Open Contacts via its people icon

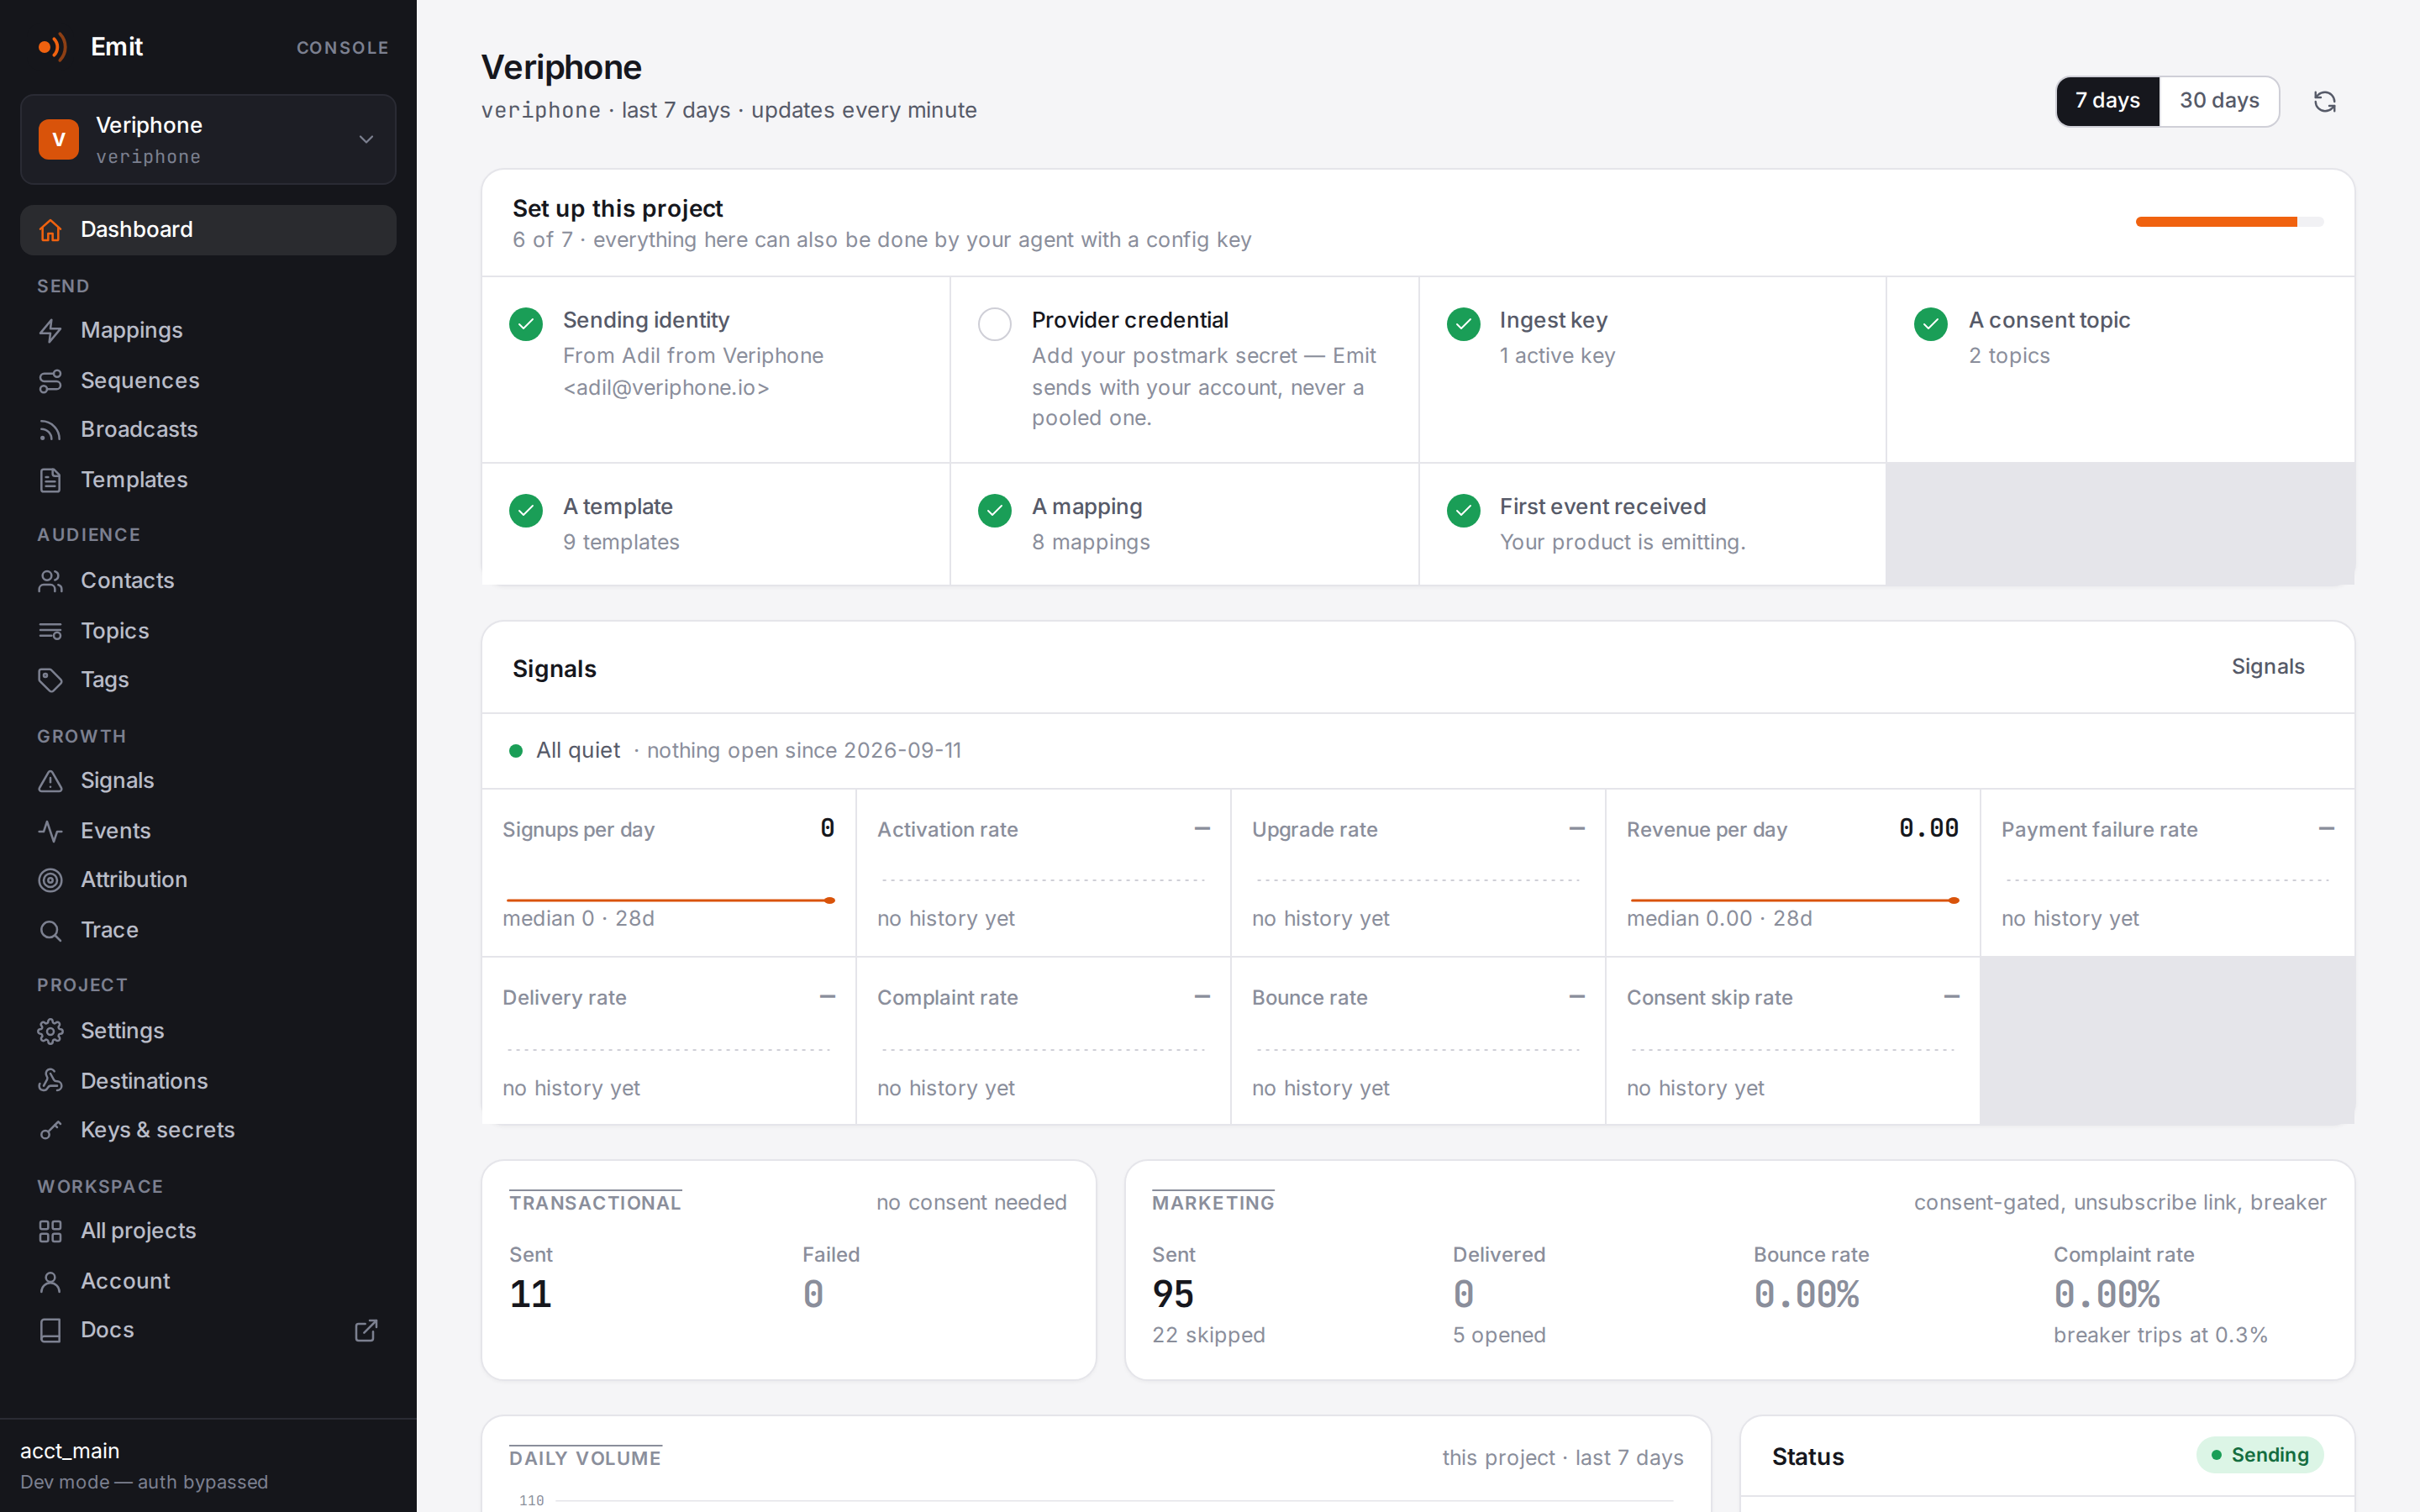pyautogui.click(x=50, y=581)
